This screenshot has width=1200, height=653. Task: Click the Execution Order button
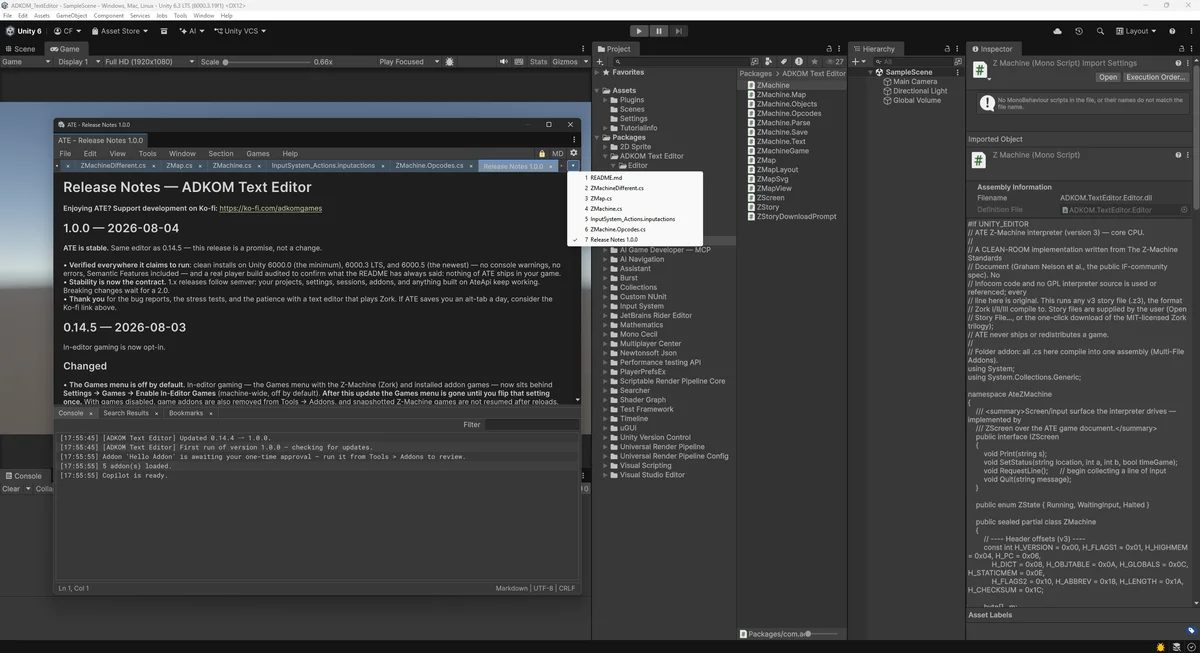pyautogui.click(x=1156, y=77)
